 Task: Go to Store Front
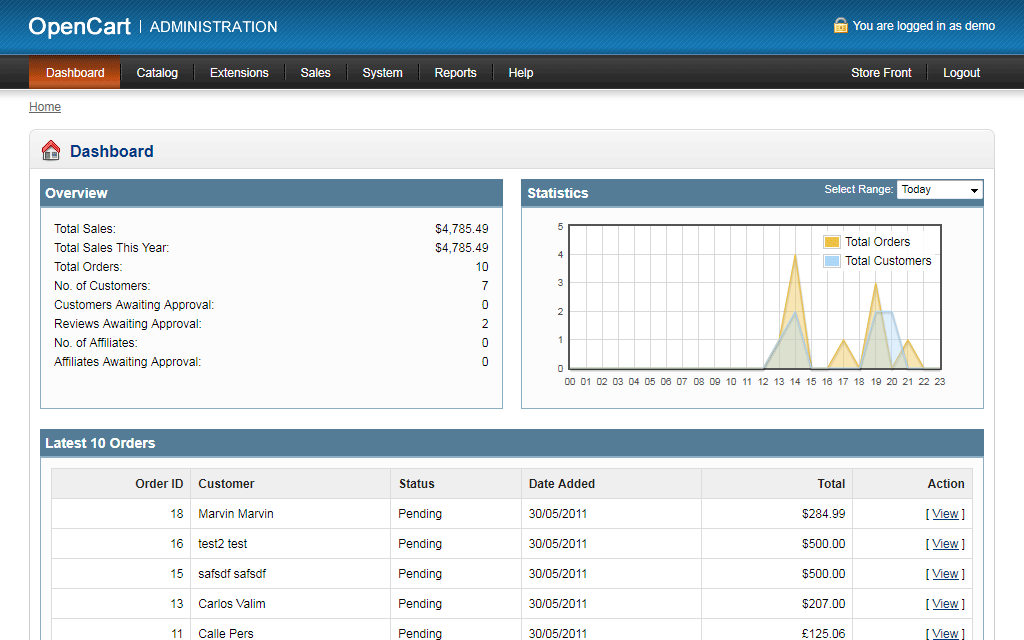(x=881, y=73)
